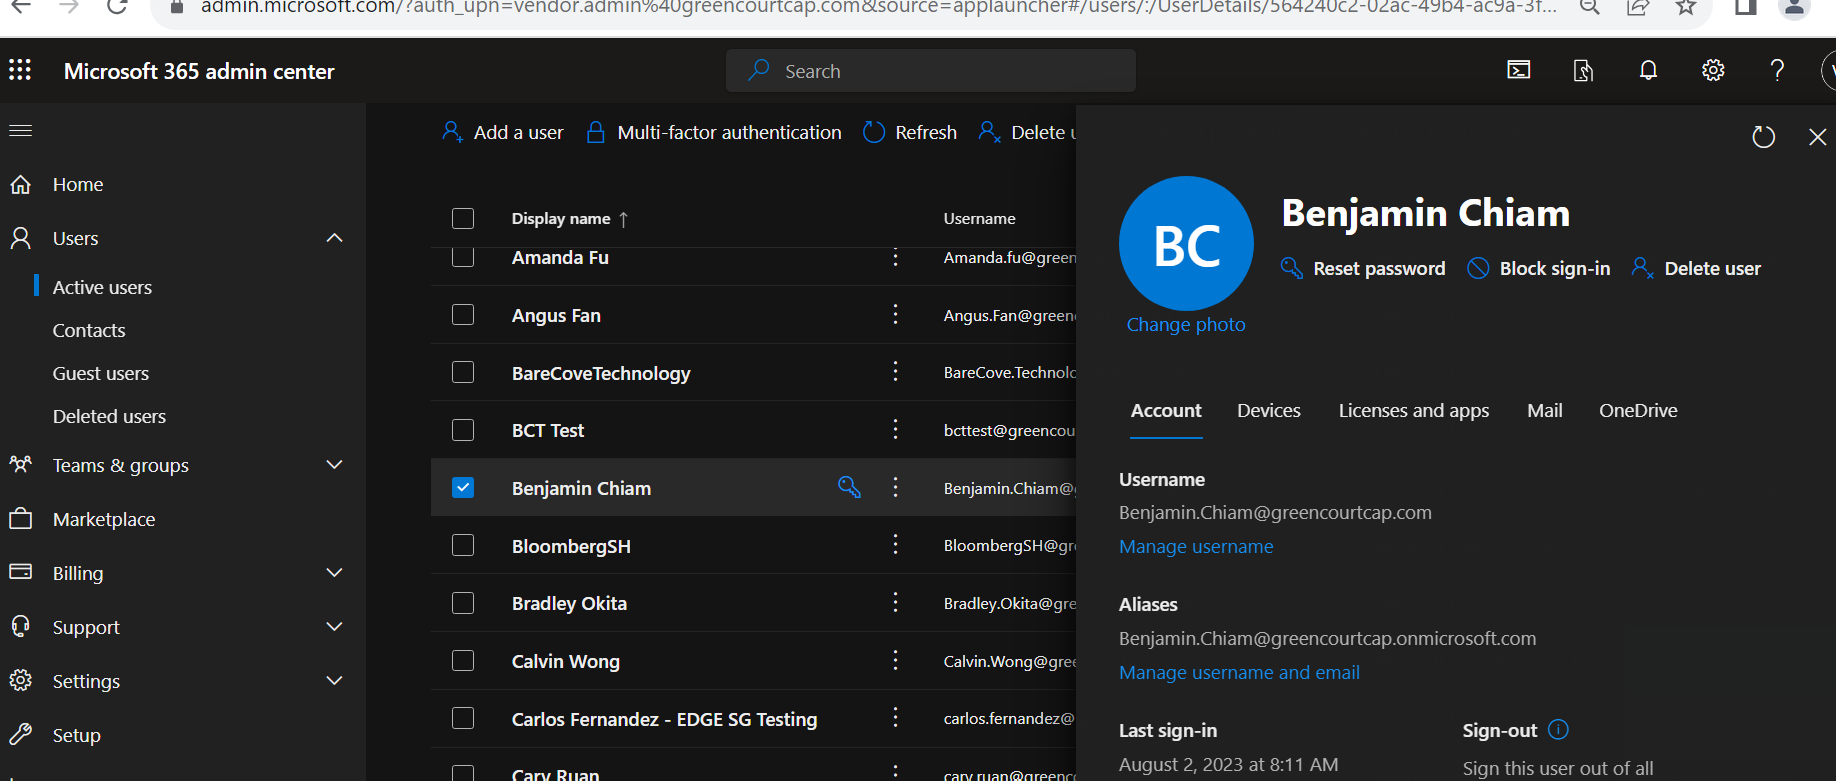Click browser reload icon
Image resolution: width=1836 pixels, height=781 pixels.
point(117,7)
